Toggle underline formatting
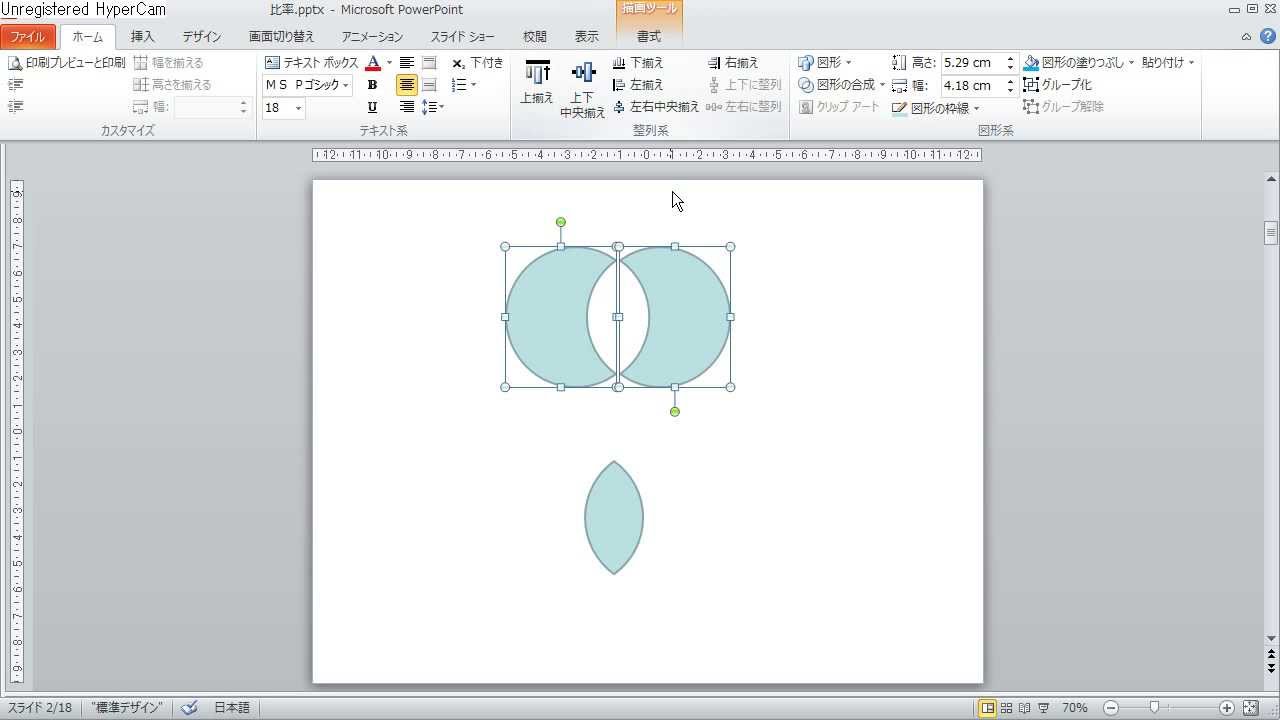 372,107
